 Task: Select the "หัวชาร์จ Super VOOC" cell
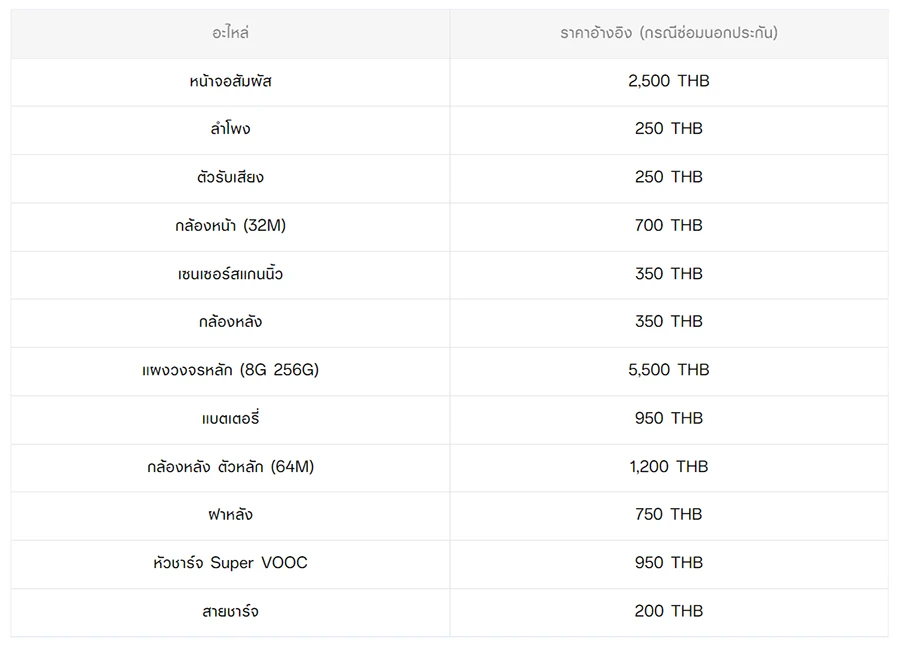point(230,563)
